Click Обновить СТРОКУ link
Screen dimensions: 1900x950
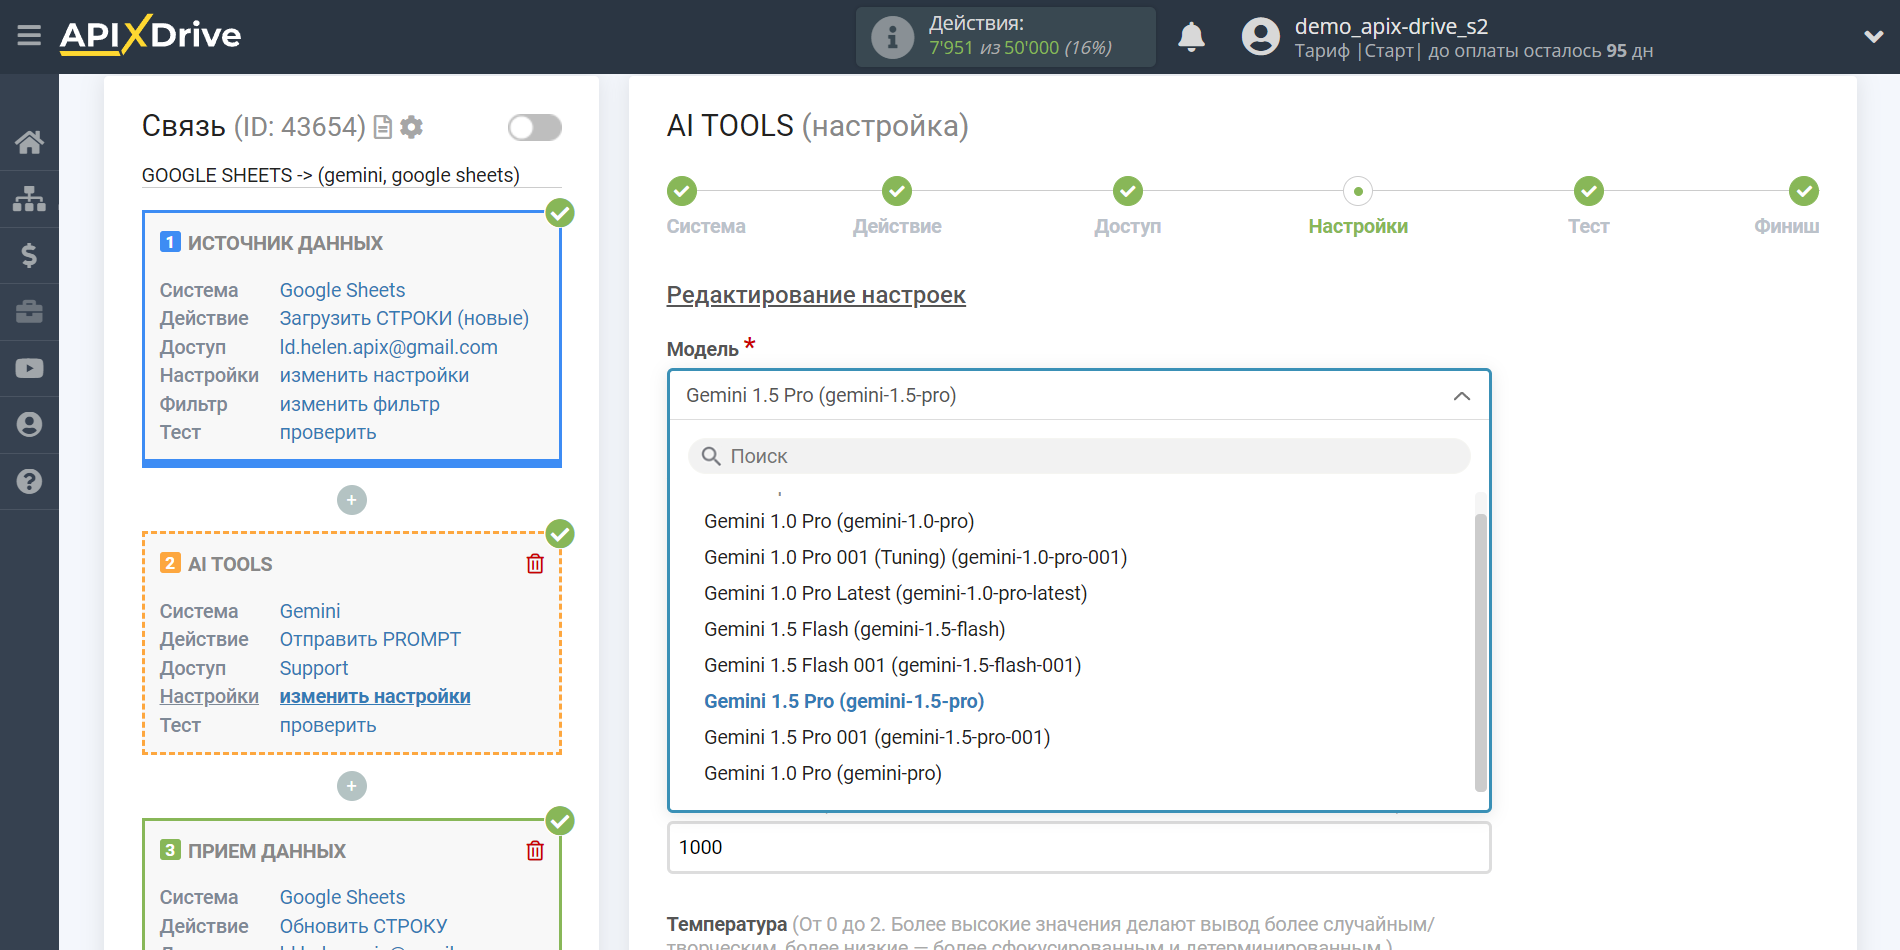[363, 926]
